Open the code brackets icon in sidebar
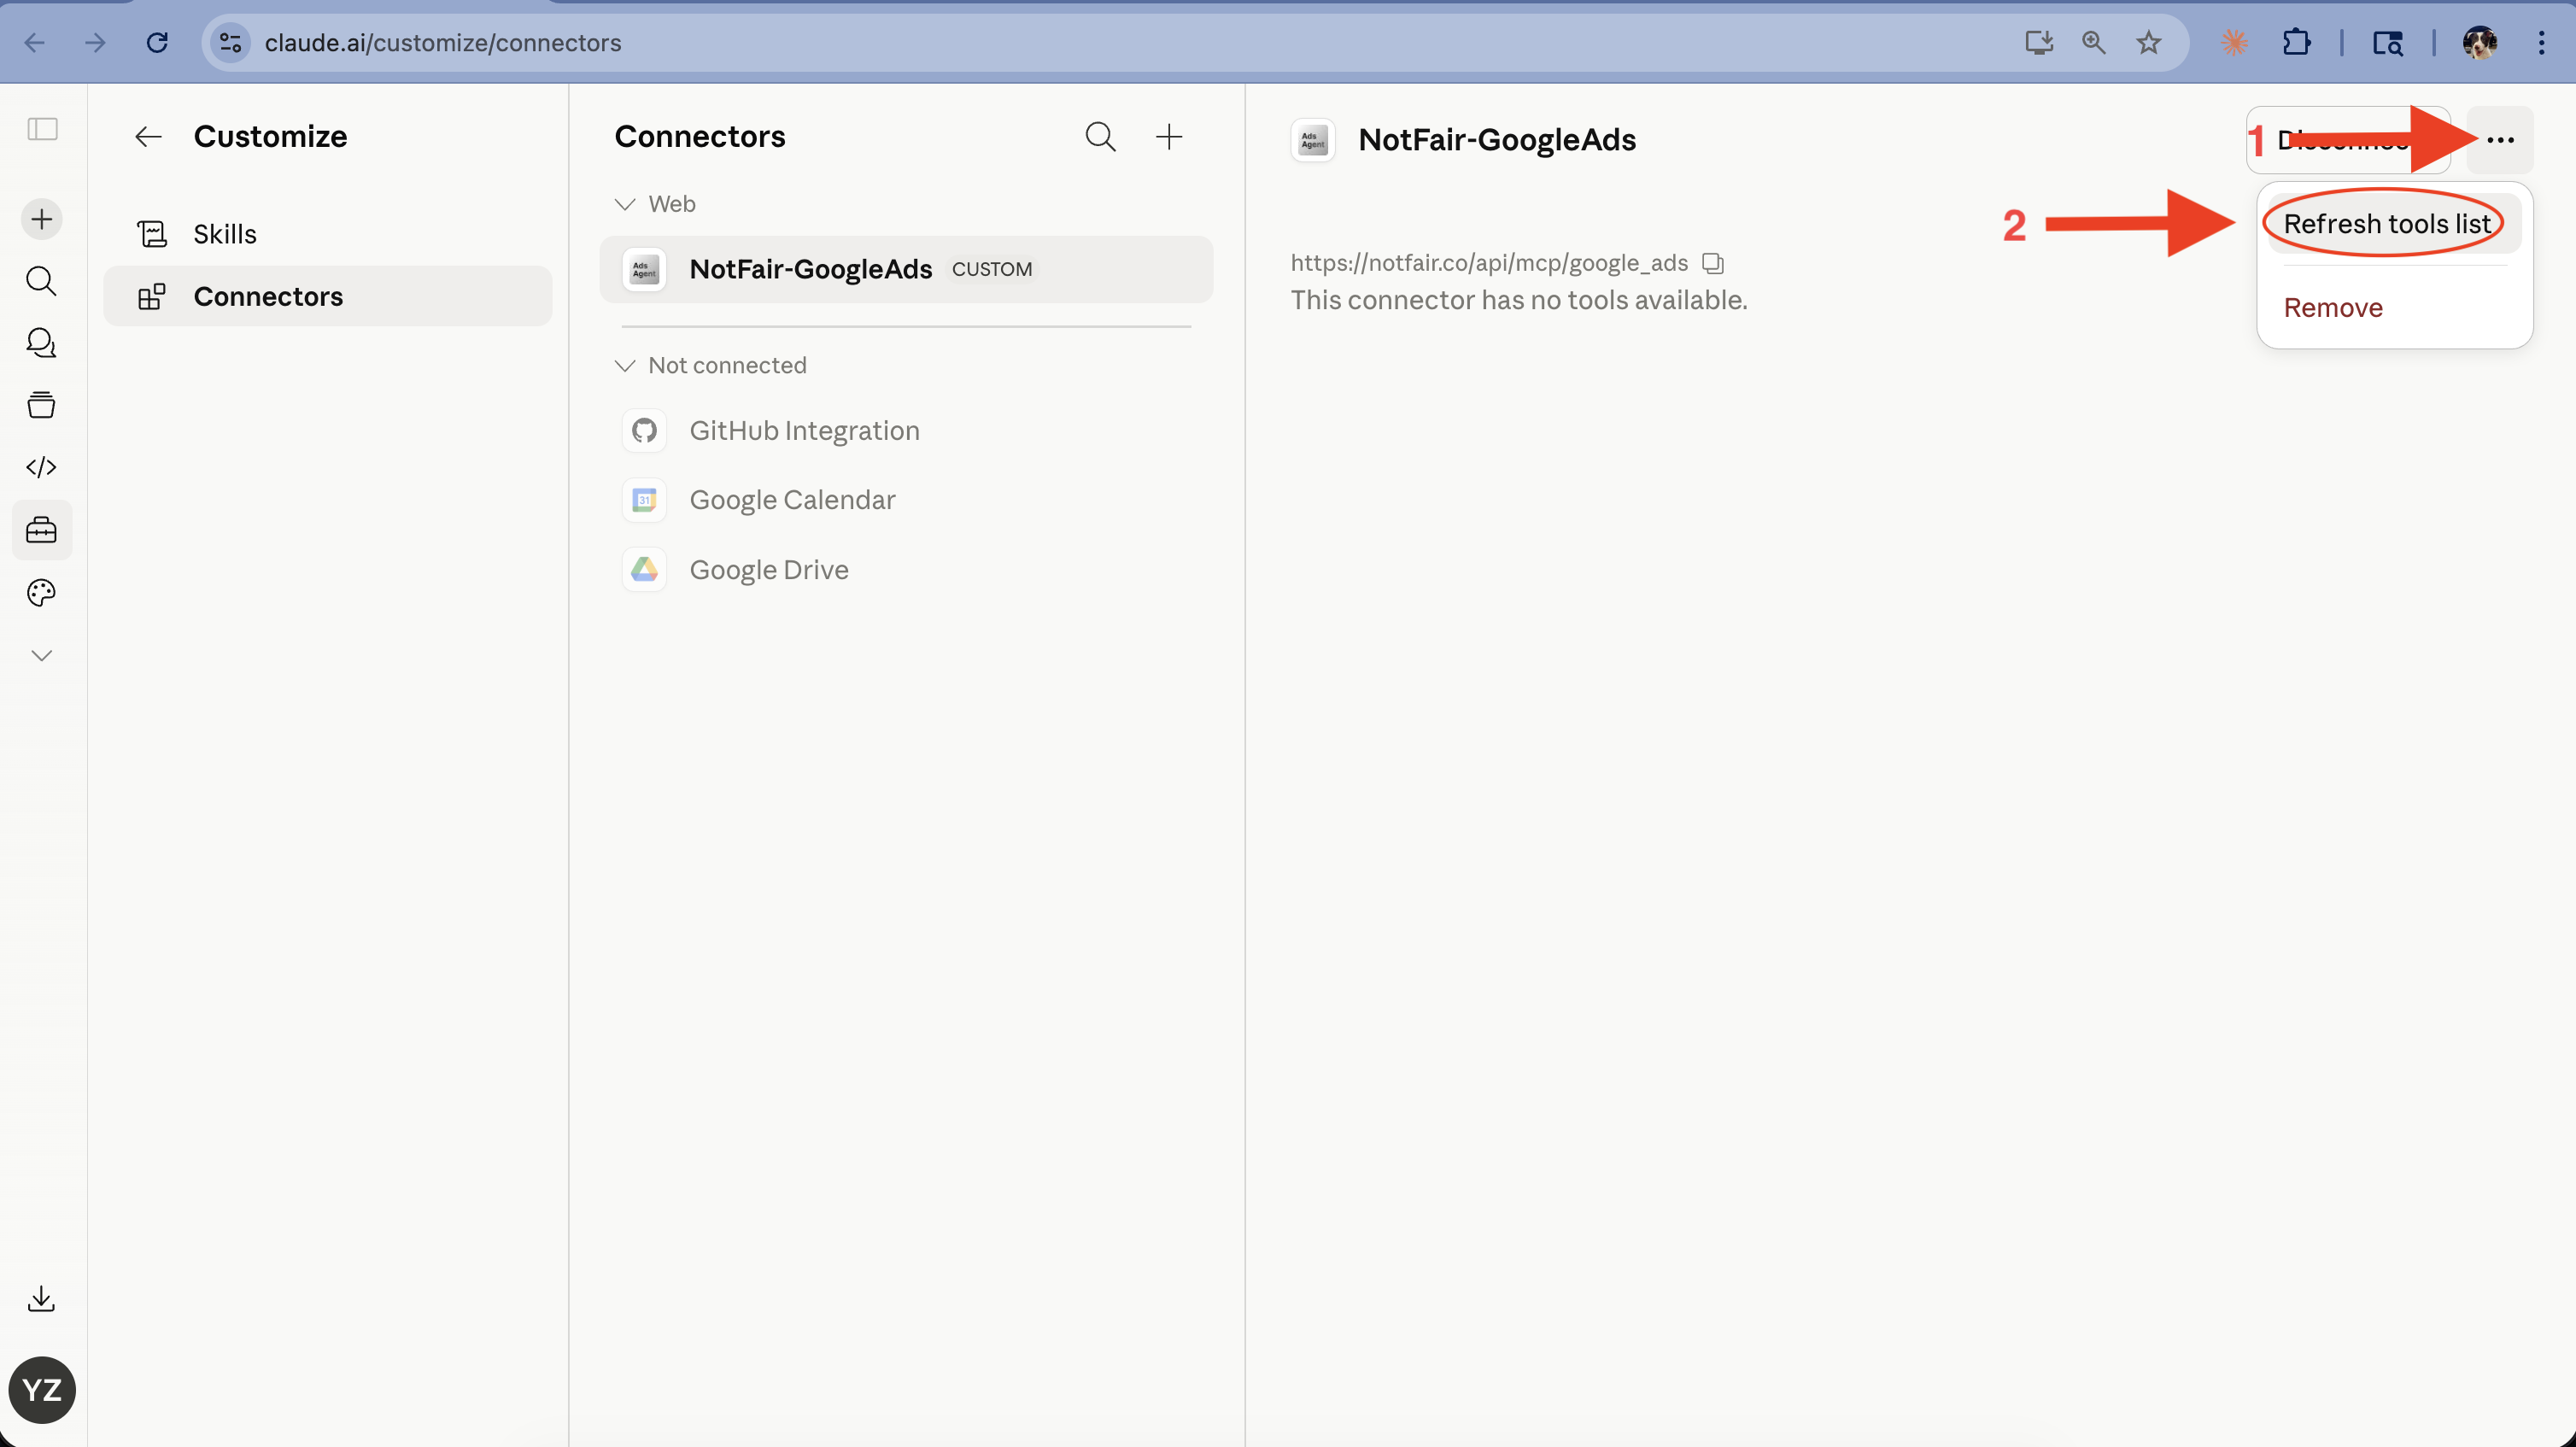 [x=41, y=467]
